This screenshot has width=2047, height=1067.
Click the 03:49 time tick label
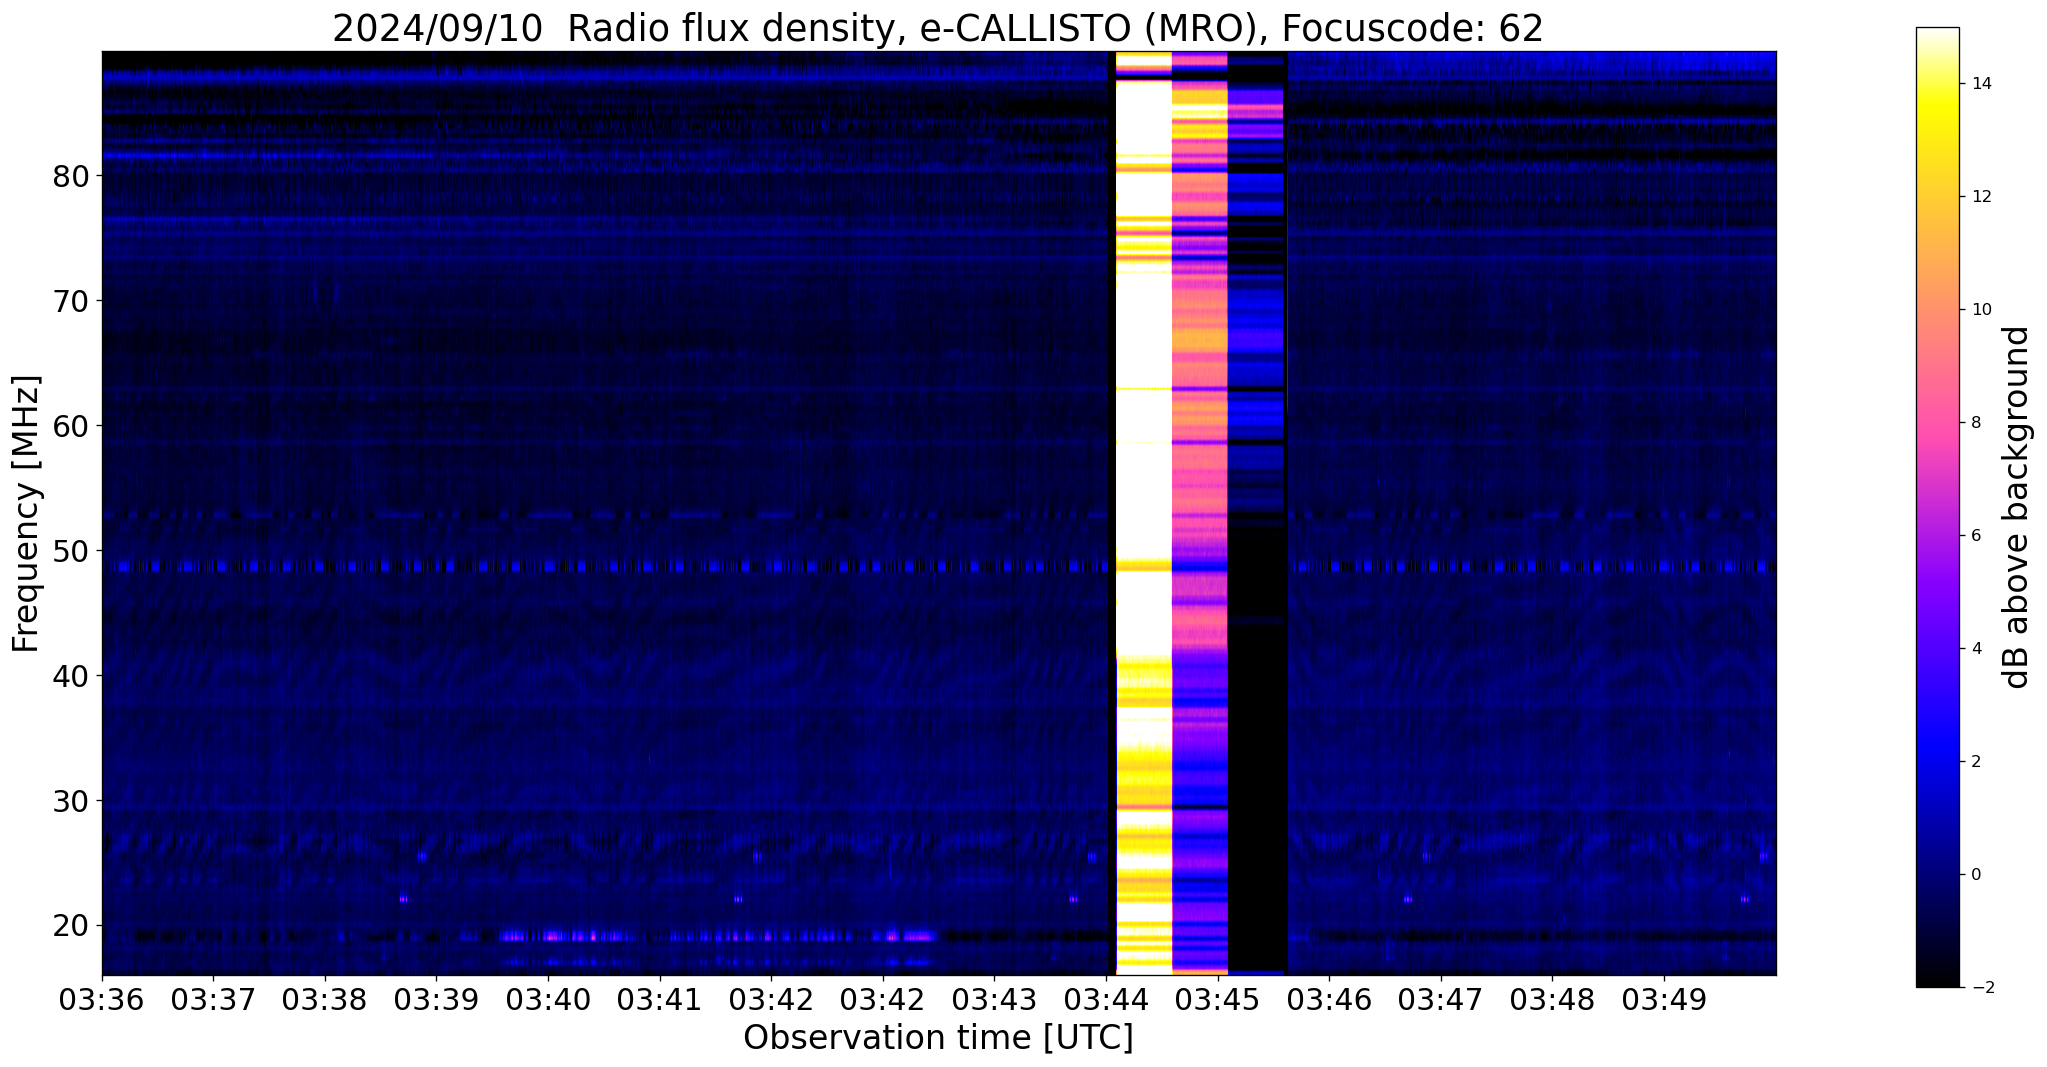point(1664,999)
